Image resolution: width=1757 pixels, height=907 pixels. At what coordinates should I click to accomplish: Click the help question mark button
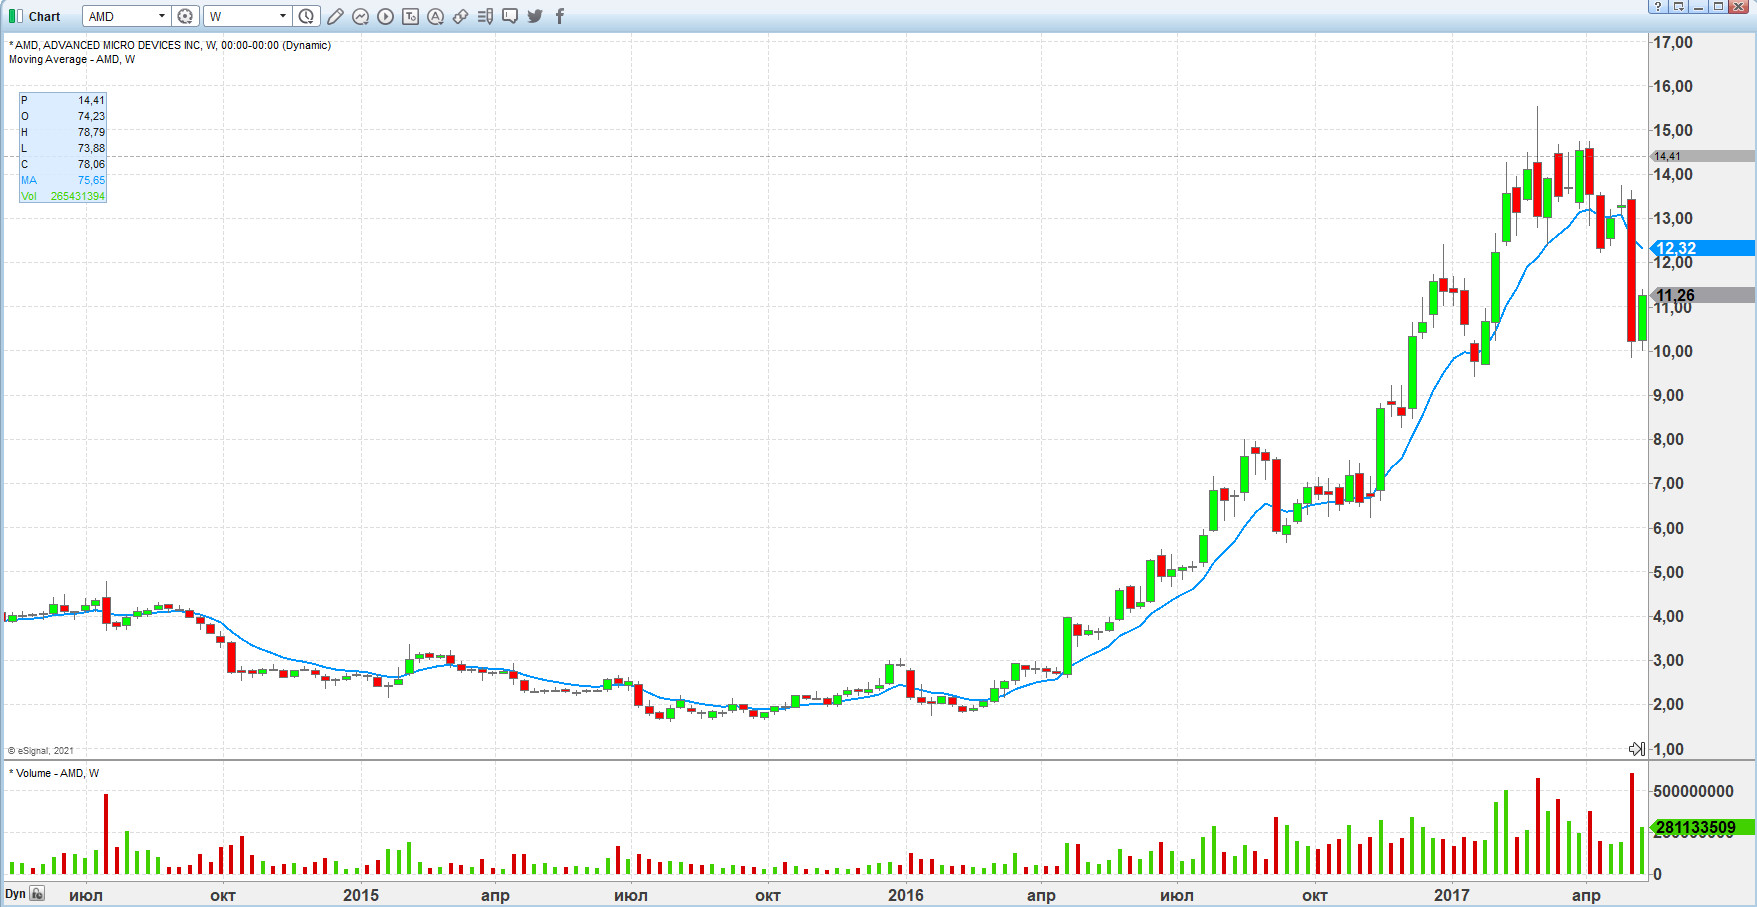click(x=1657, y=7)
